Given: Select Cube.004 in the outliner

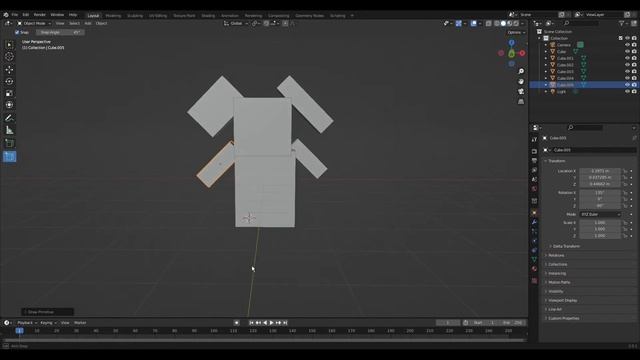Looking at the screenshot, I should click(x=565, y=78).
